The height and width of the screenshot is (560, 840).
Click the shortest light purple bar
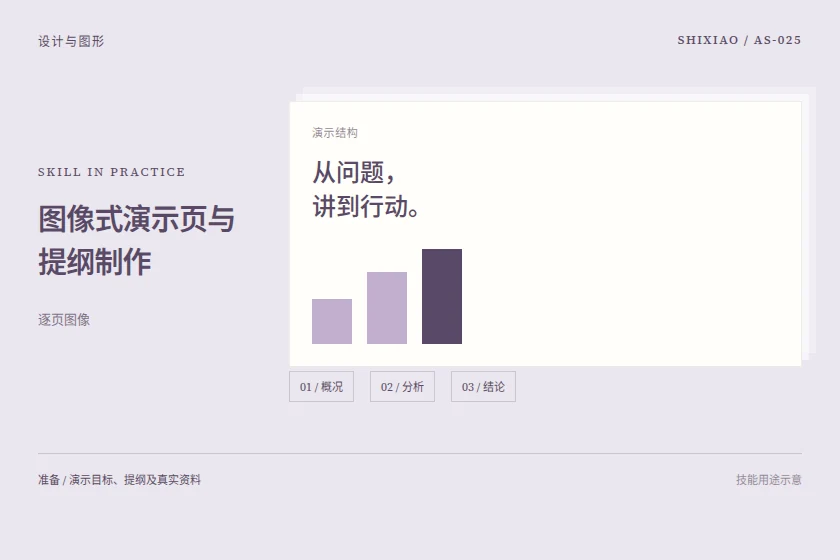[x=332, y=322]
